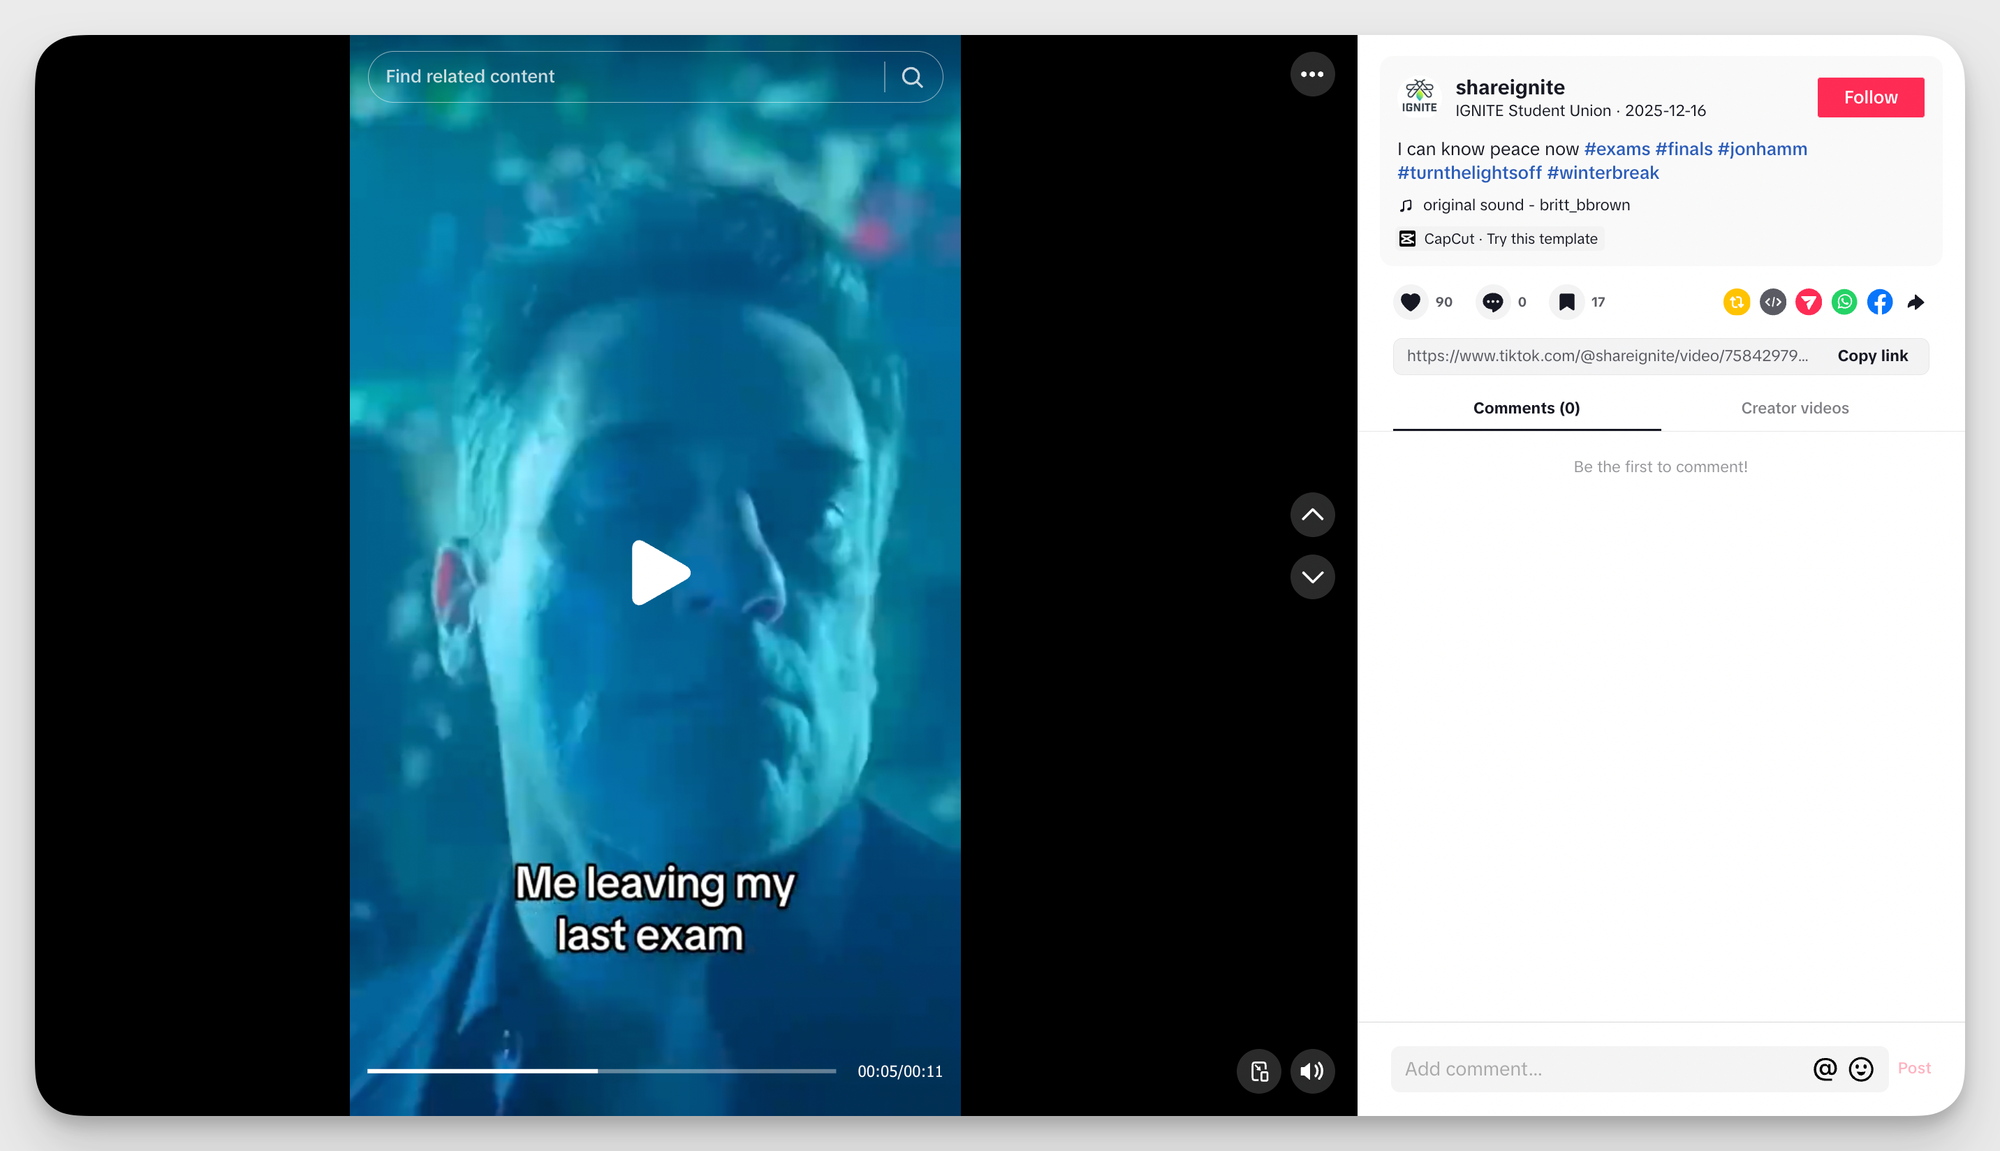
Task: Go to previous video with up chevron
Action: click(x=1312, y=515)
